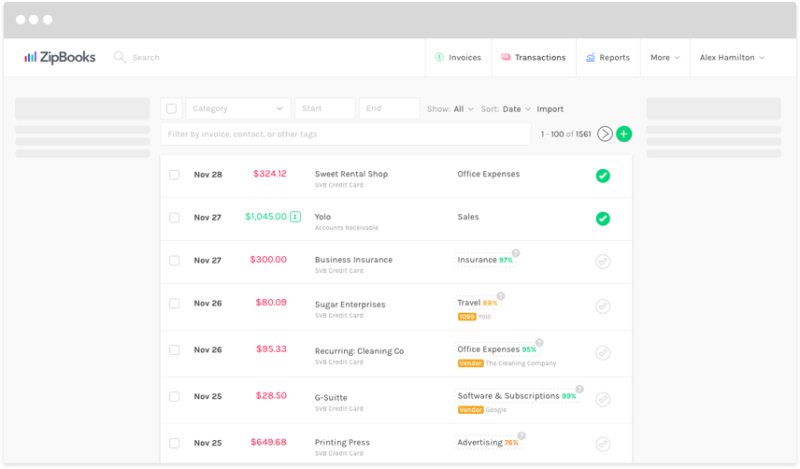The width and height of the screenshot is (800, 469).
Task: Select checkbox for Sugar Enterprises transaction
Action: click(174, 303)
